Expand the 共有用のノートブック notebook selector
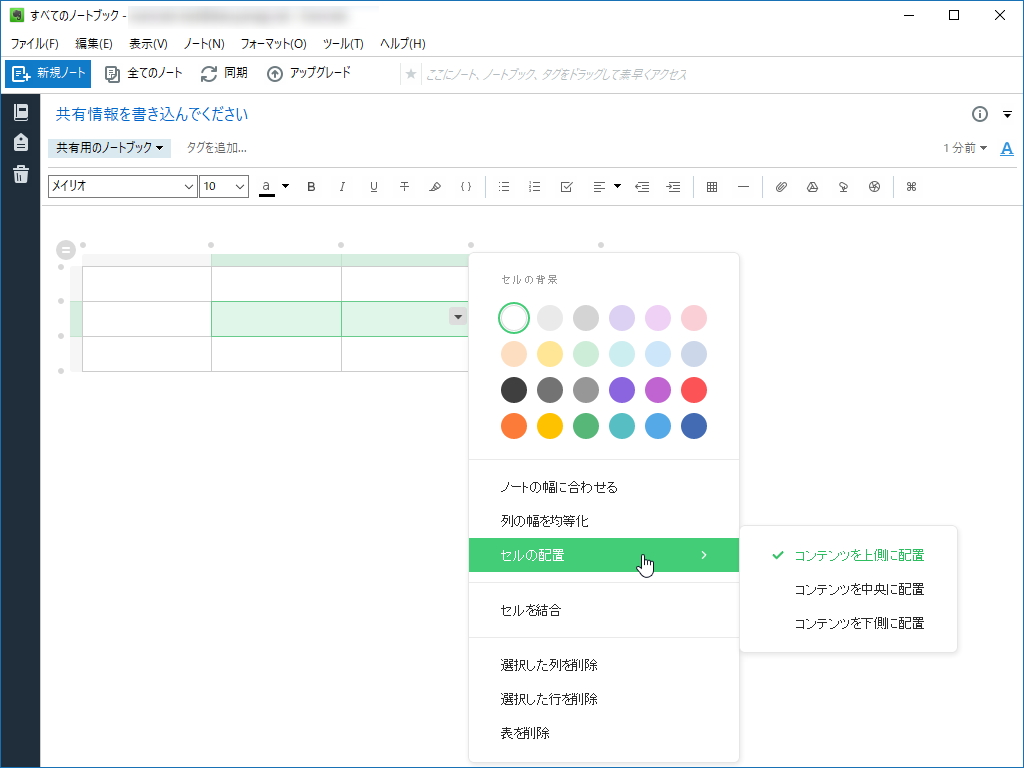The height and width of the screenshot is (768, 1024). [106, 148]
